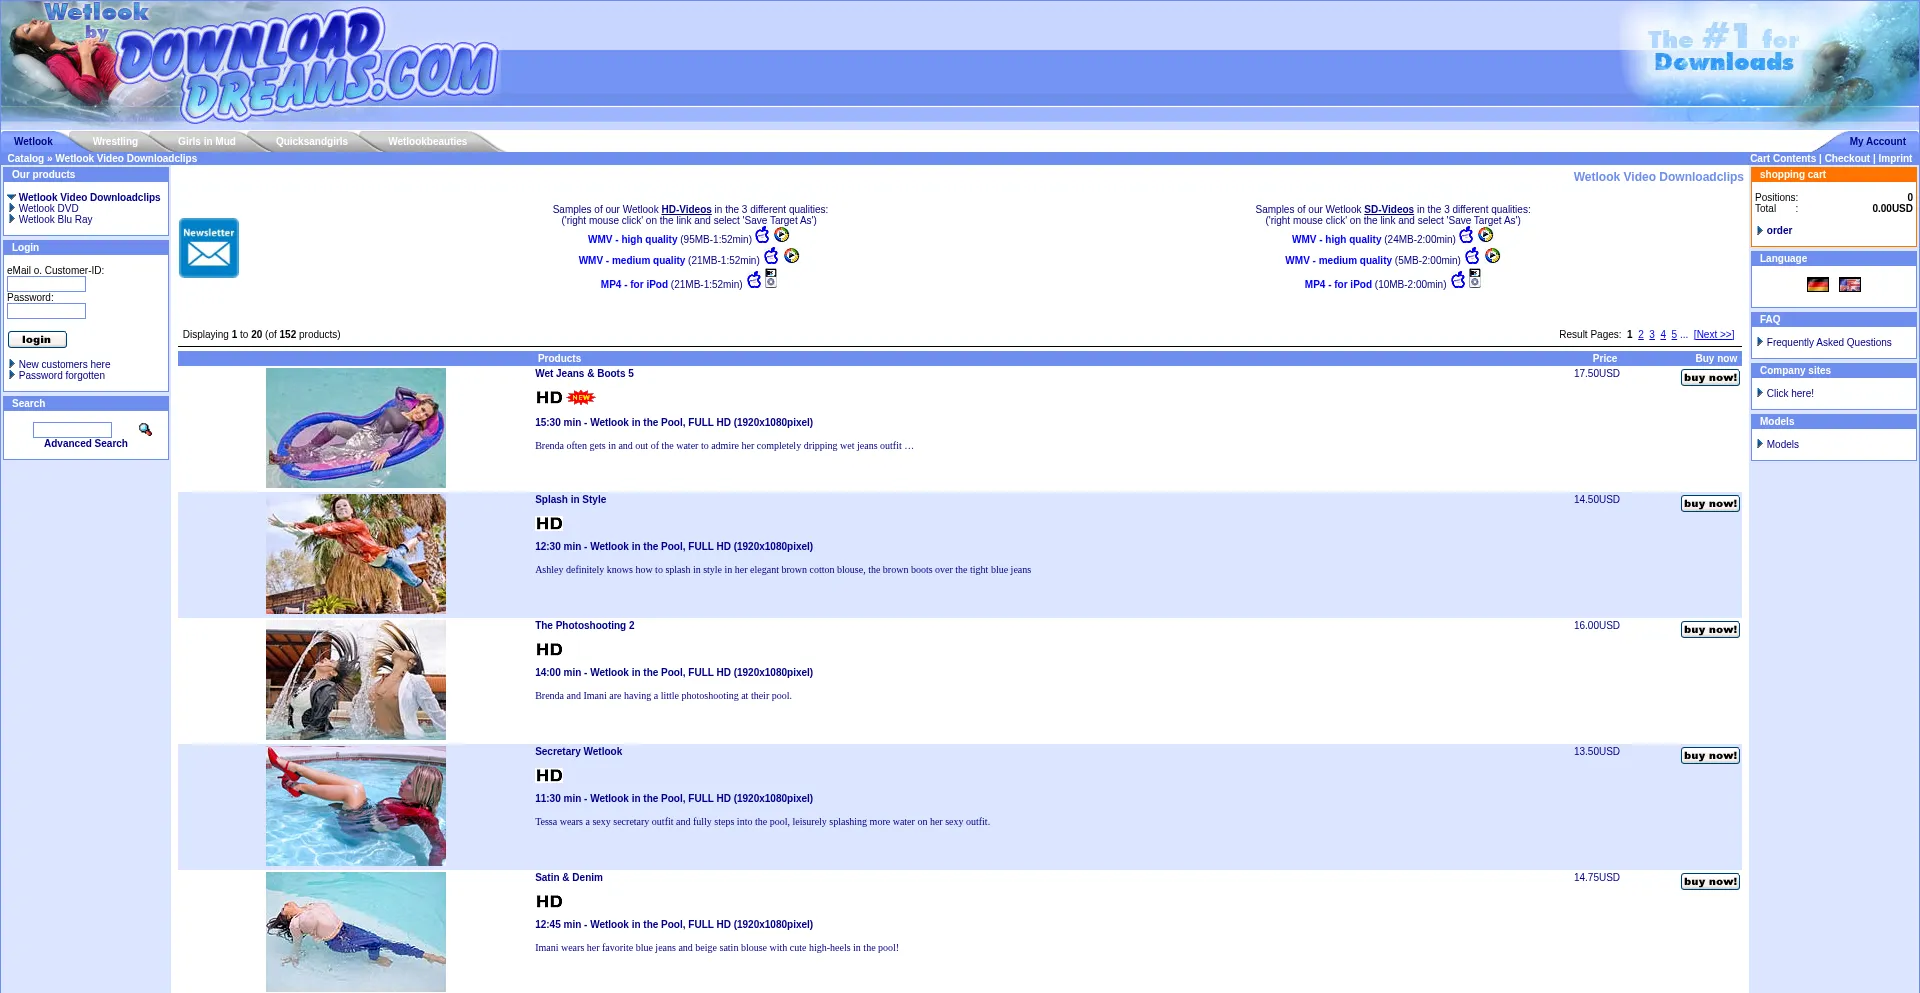Click the login button
This screenshot has width=1920, height=993.
click(37, 340)
